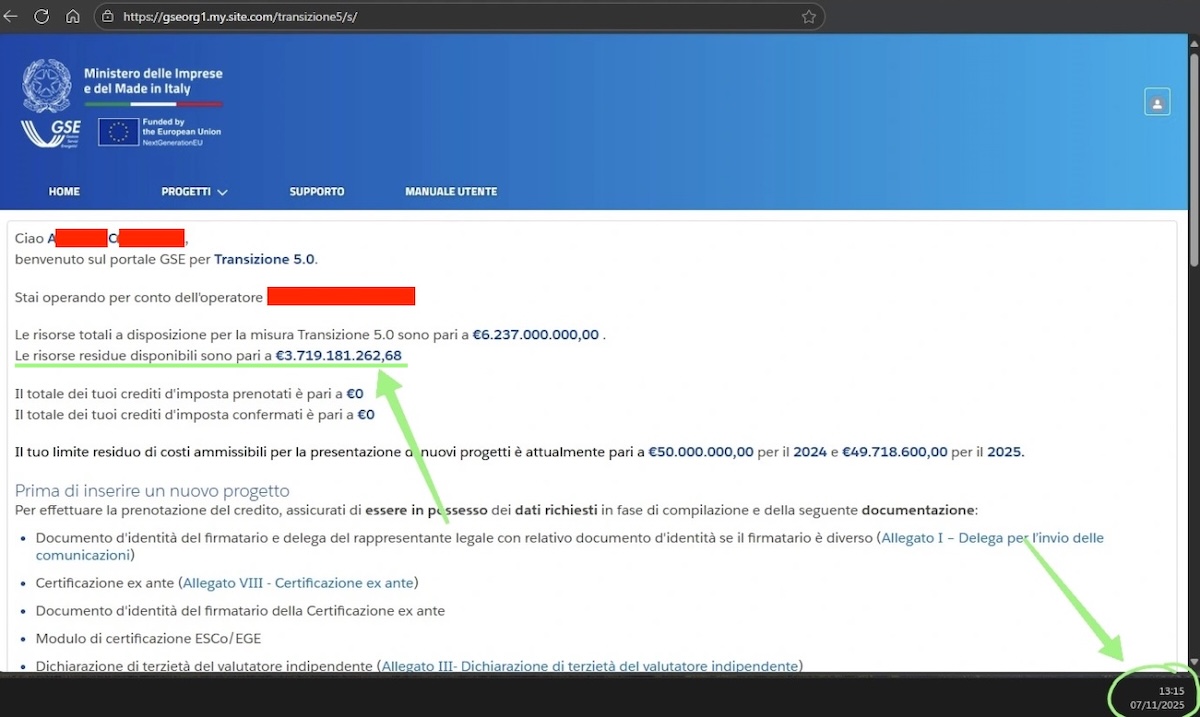The width and height of the screenshot is (1200, 717).
Task: Click the browser back arrow
Action: click(x=12, y=16)
